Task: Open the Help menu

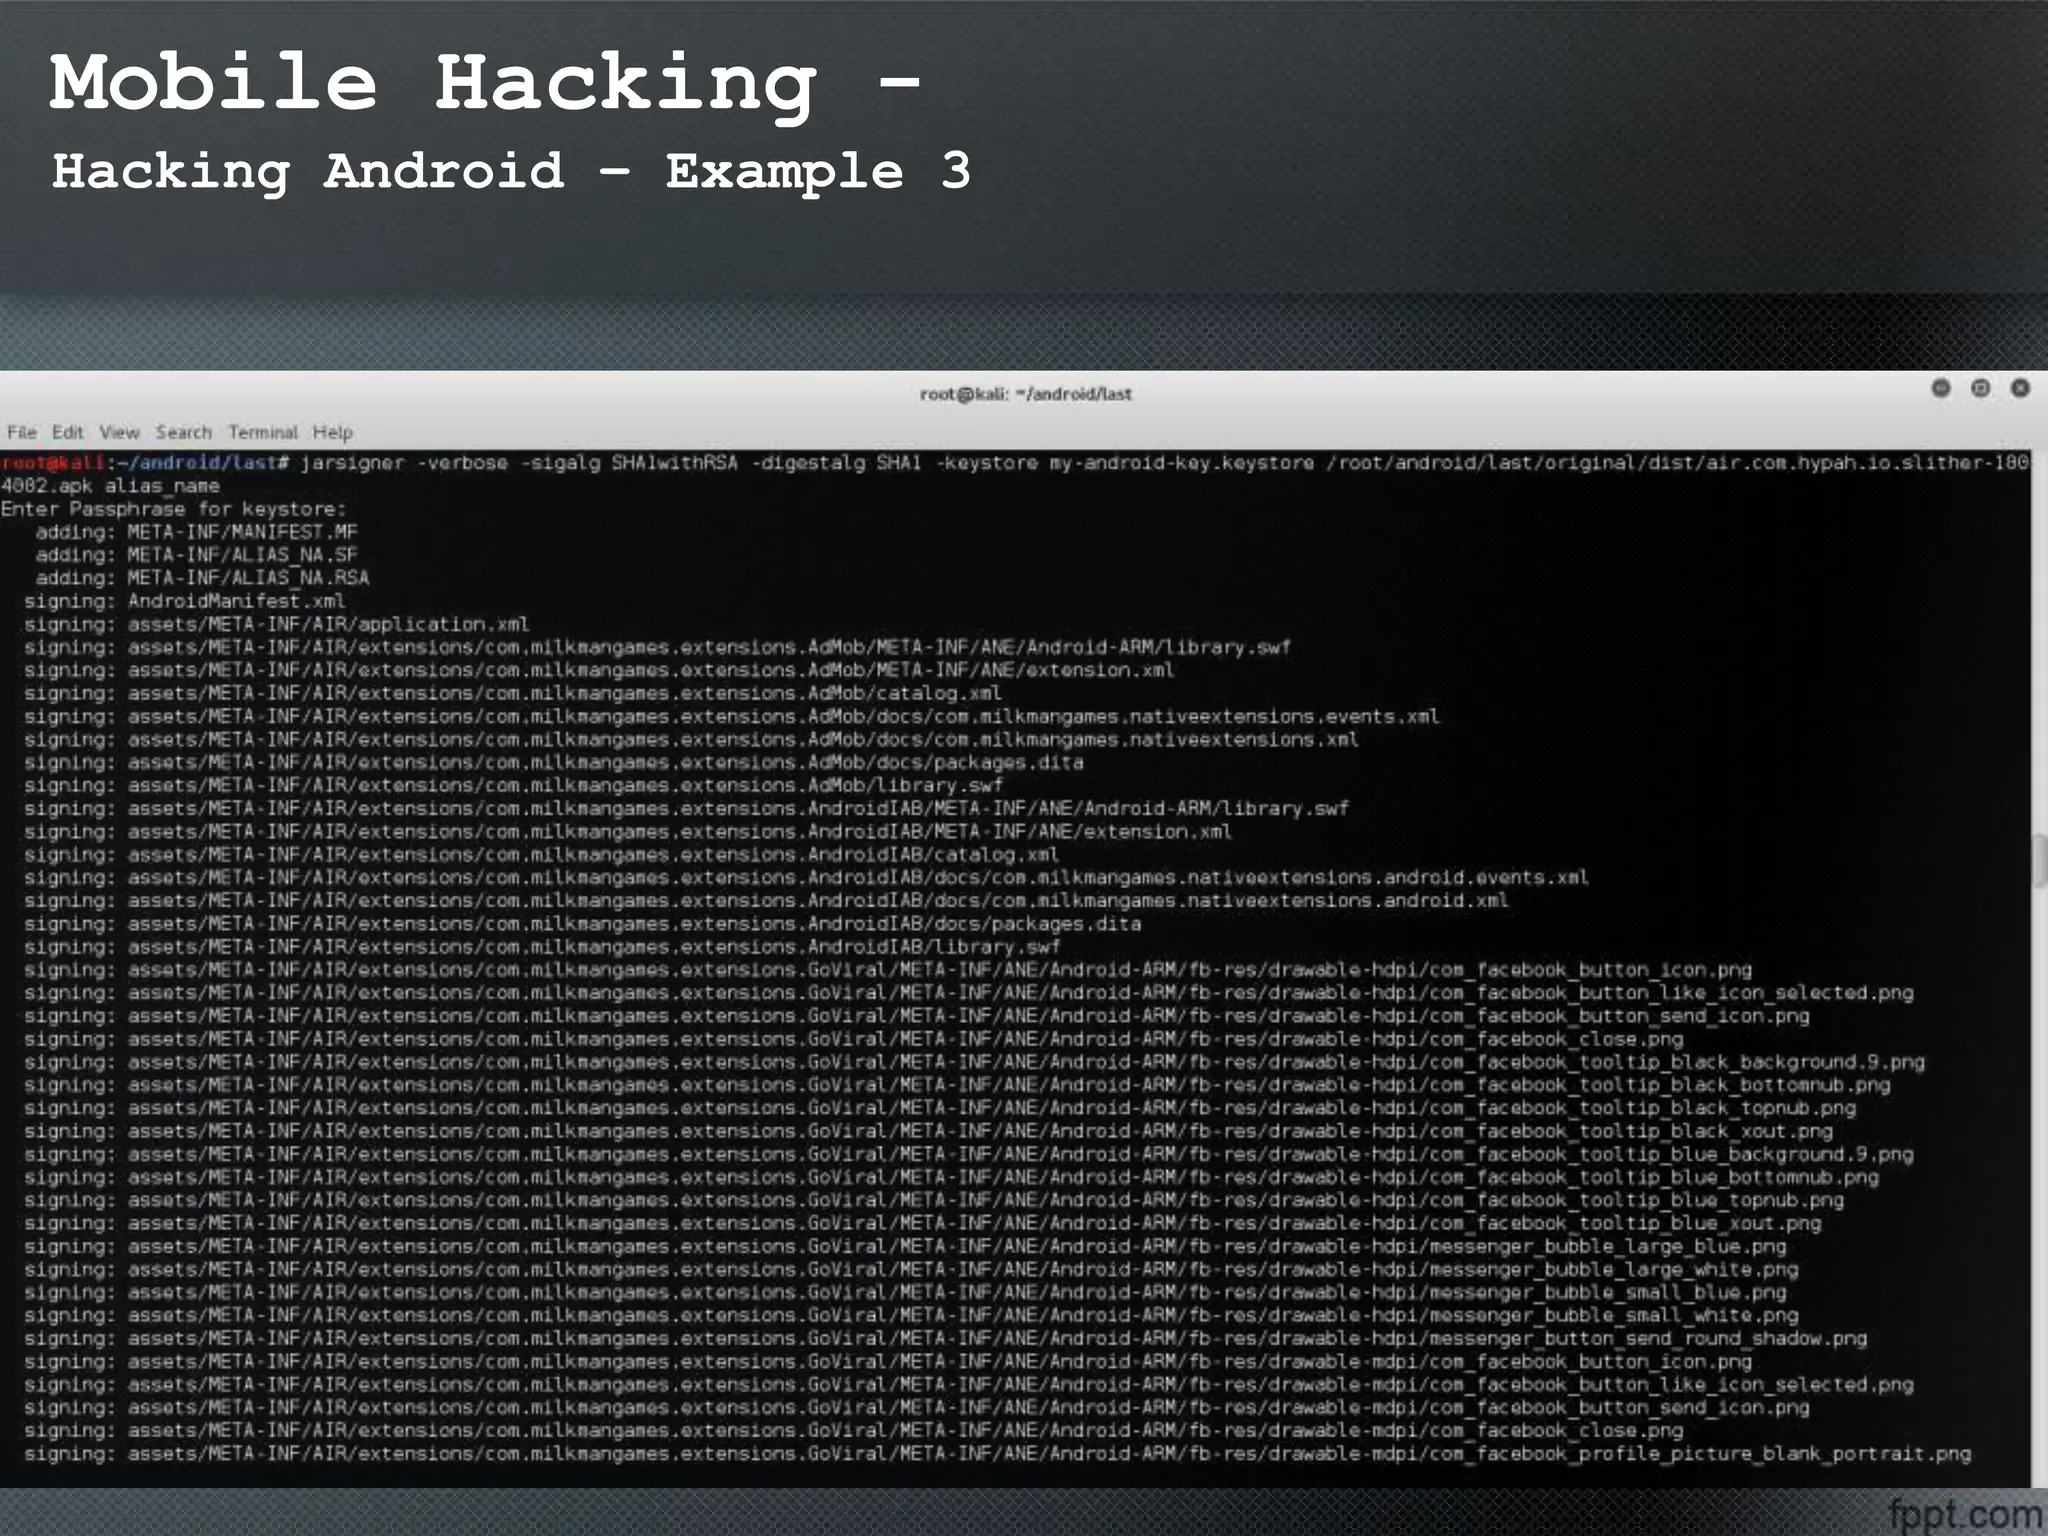Action: [332, 432]
